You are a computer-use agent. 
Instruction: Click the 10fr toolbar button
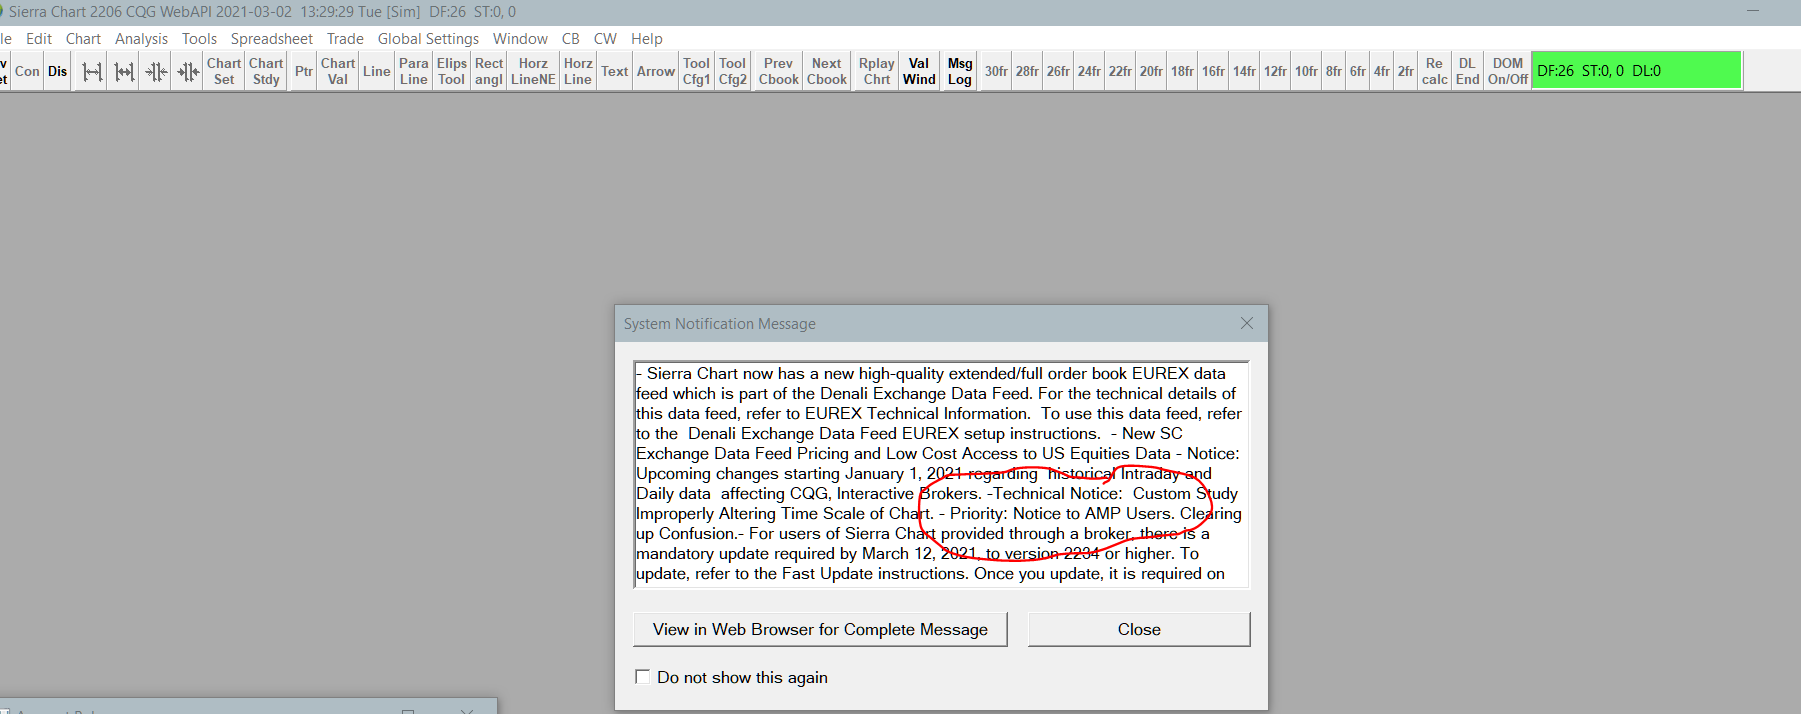1306,71
